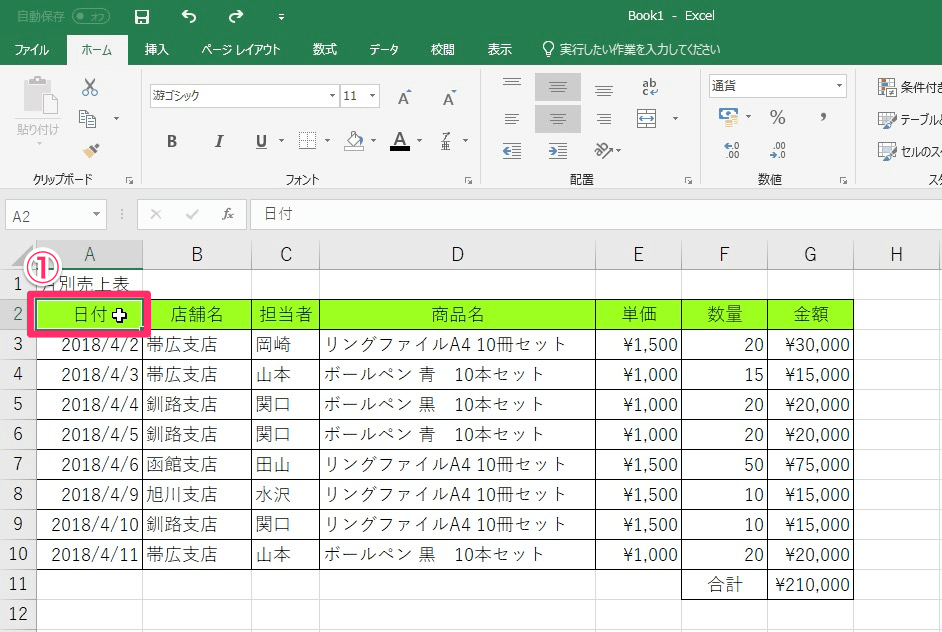Screen dimensions: 942x632
Task: Decrease font size with small A
Action: coord(449,97)
